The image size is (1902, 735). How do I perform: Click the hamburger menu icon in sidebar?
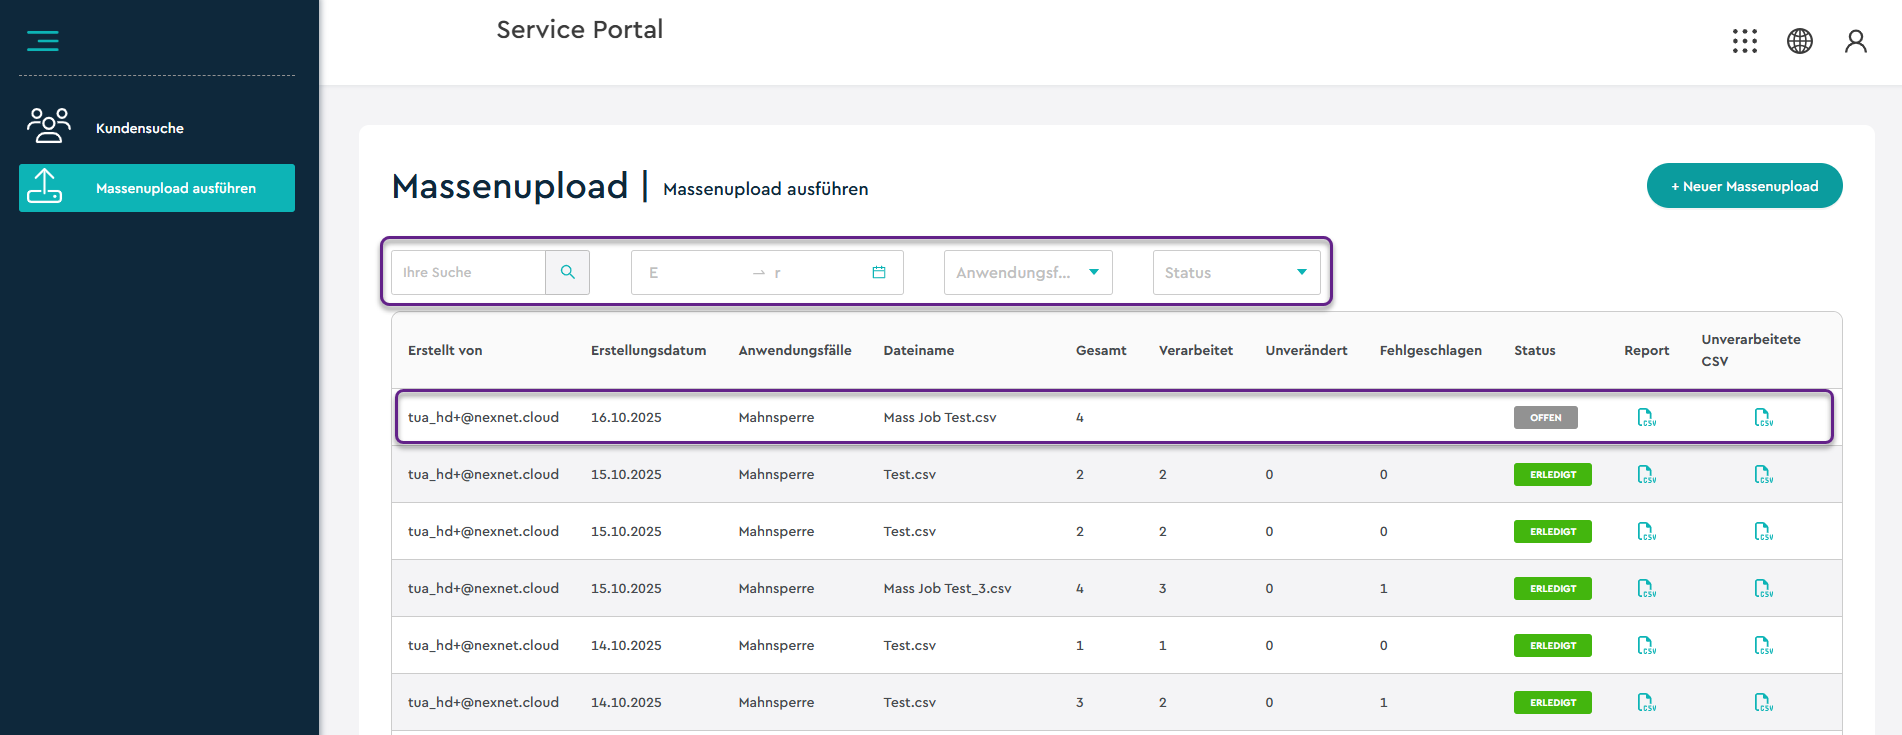point(42,41)
